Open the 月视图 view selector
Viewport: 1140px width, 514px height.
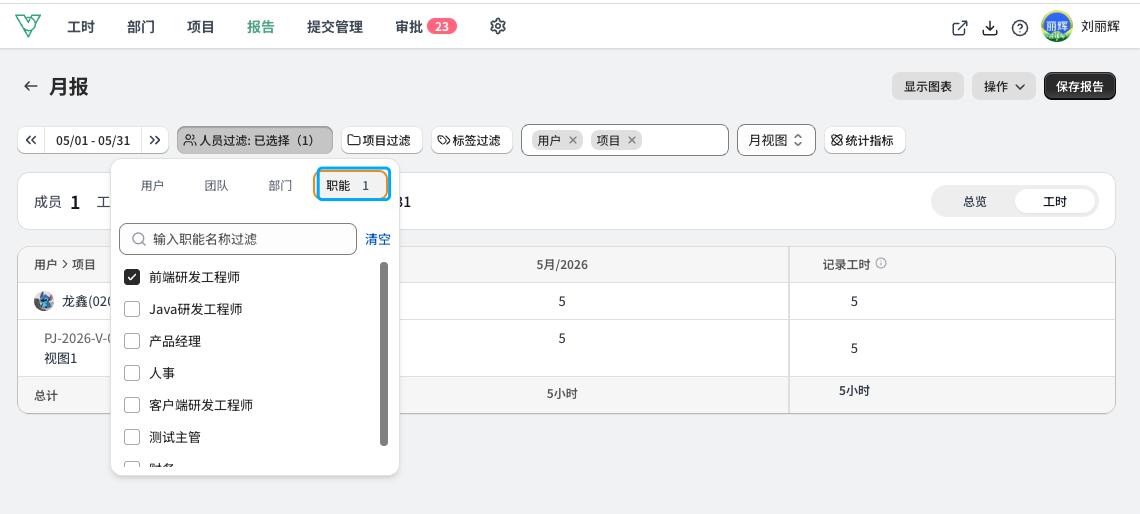pos(776,140)
